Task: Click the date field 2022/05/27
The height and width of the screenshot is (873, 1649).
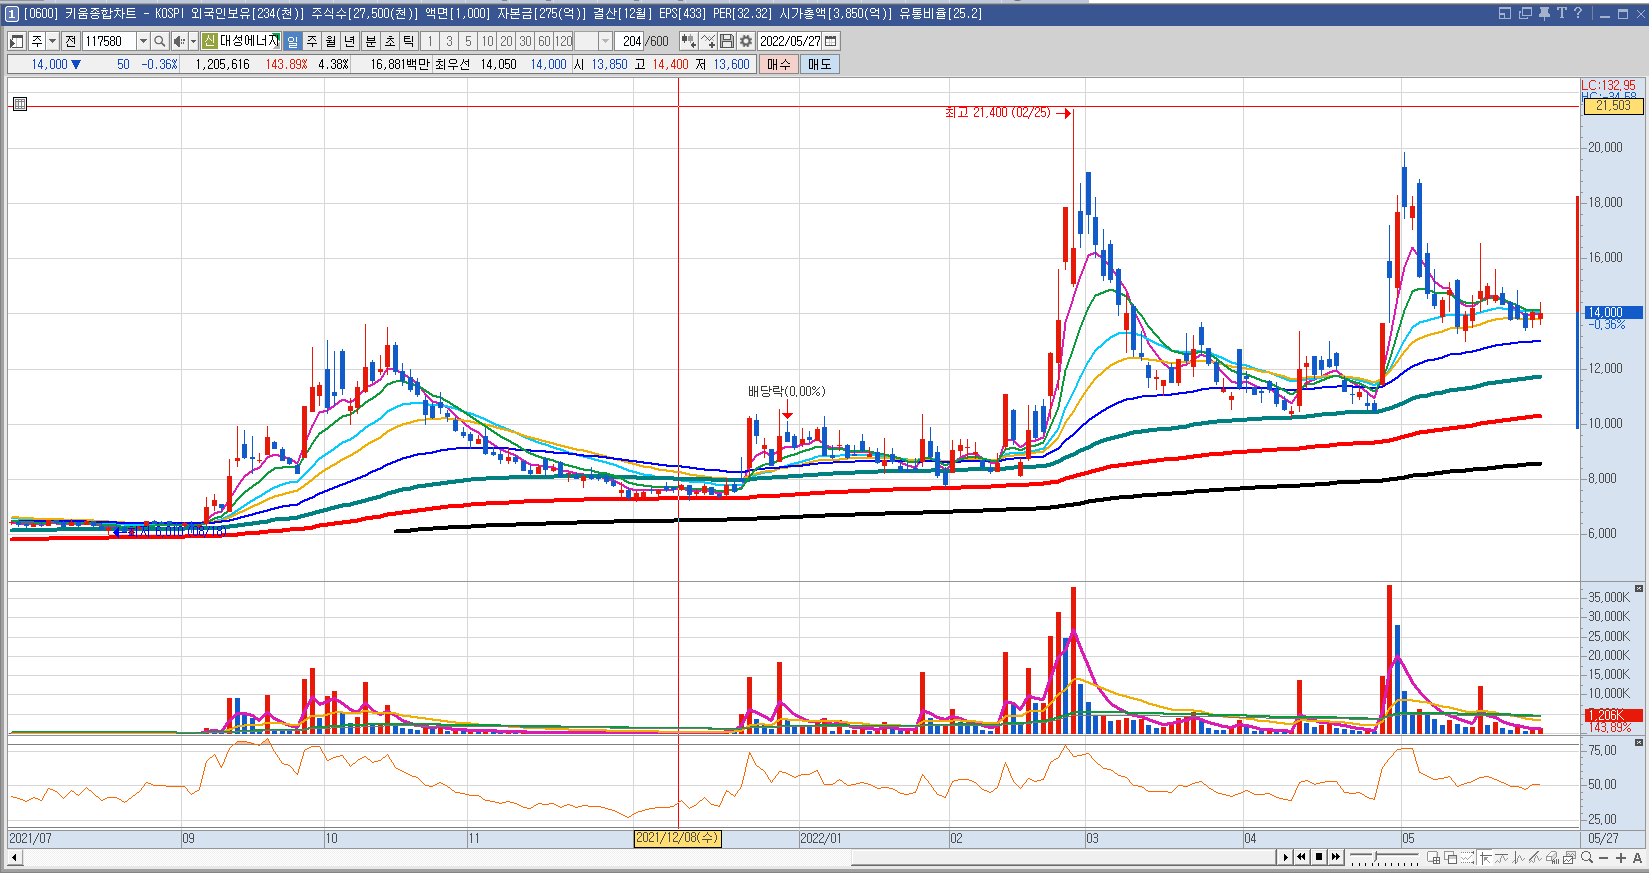Action: click(x=790, y=41)
